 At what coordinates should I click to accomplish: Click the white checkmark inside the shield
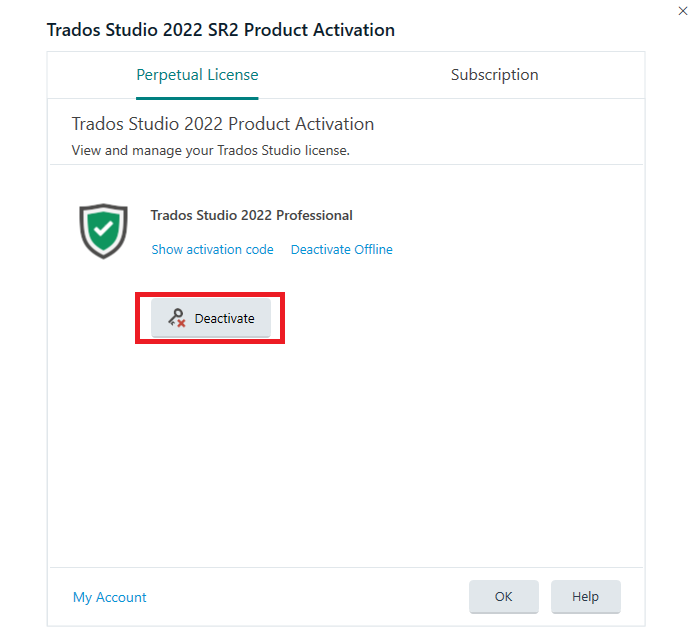(104, 229)
